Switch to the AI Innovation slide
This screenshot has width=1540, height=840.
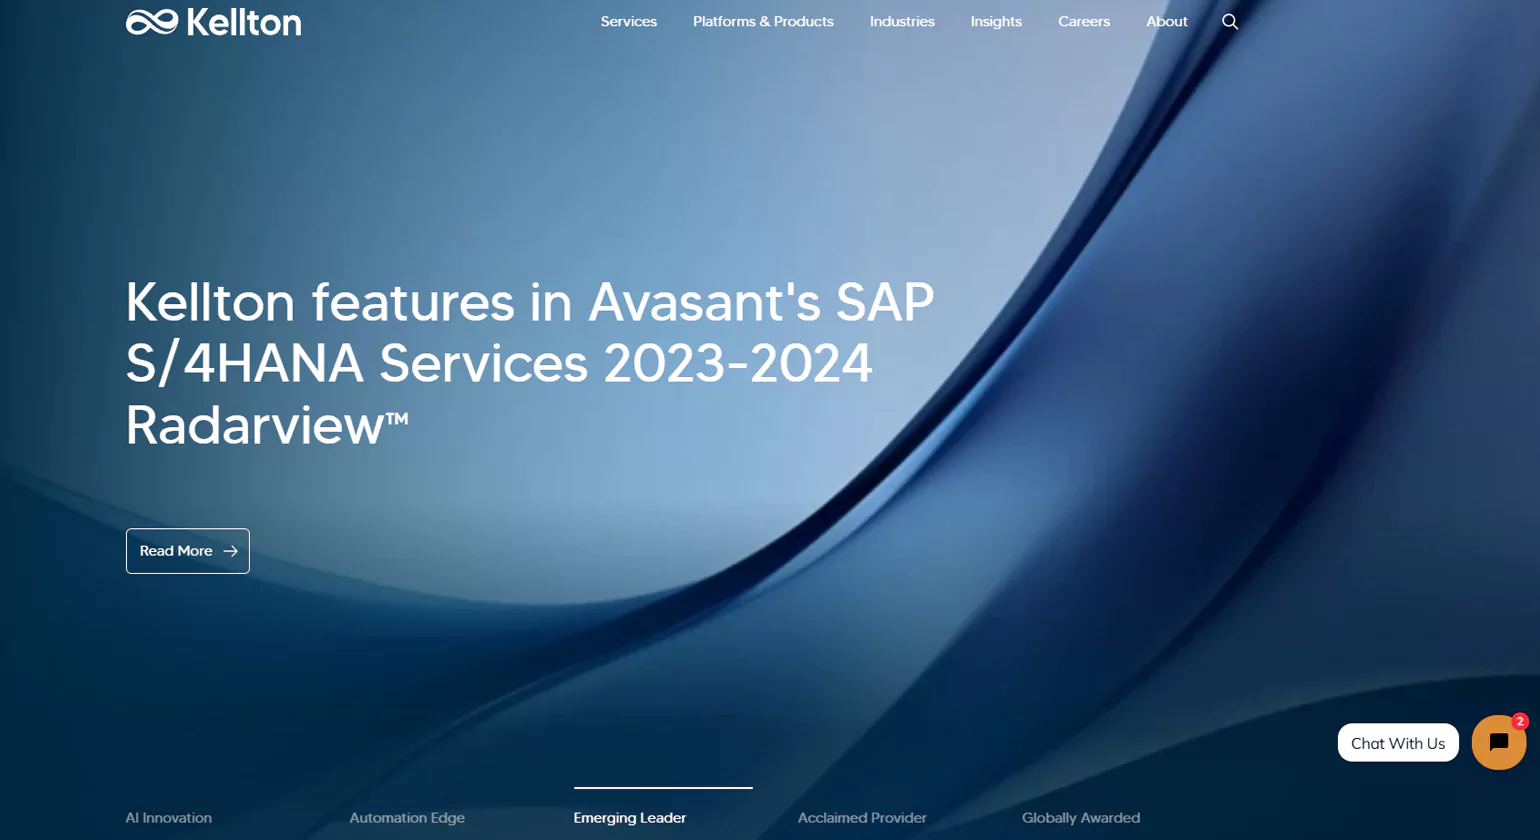point(169,818)
